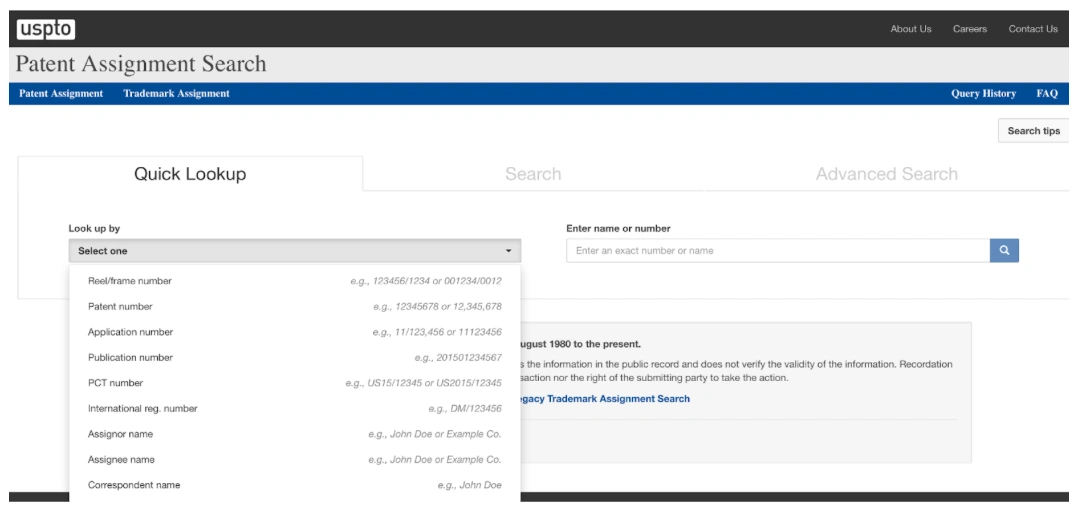Click the Search tips button
The width and height of the screenshot is (1082, 506).
click(x=1033, y=130)
